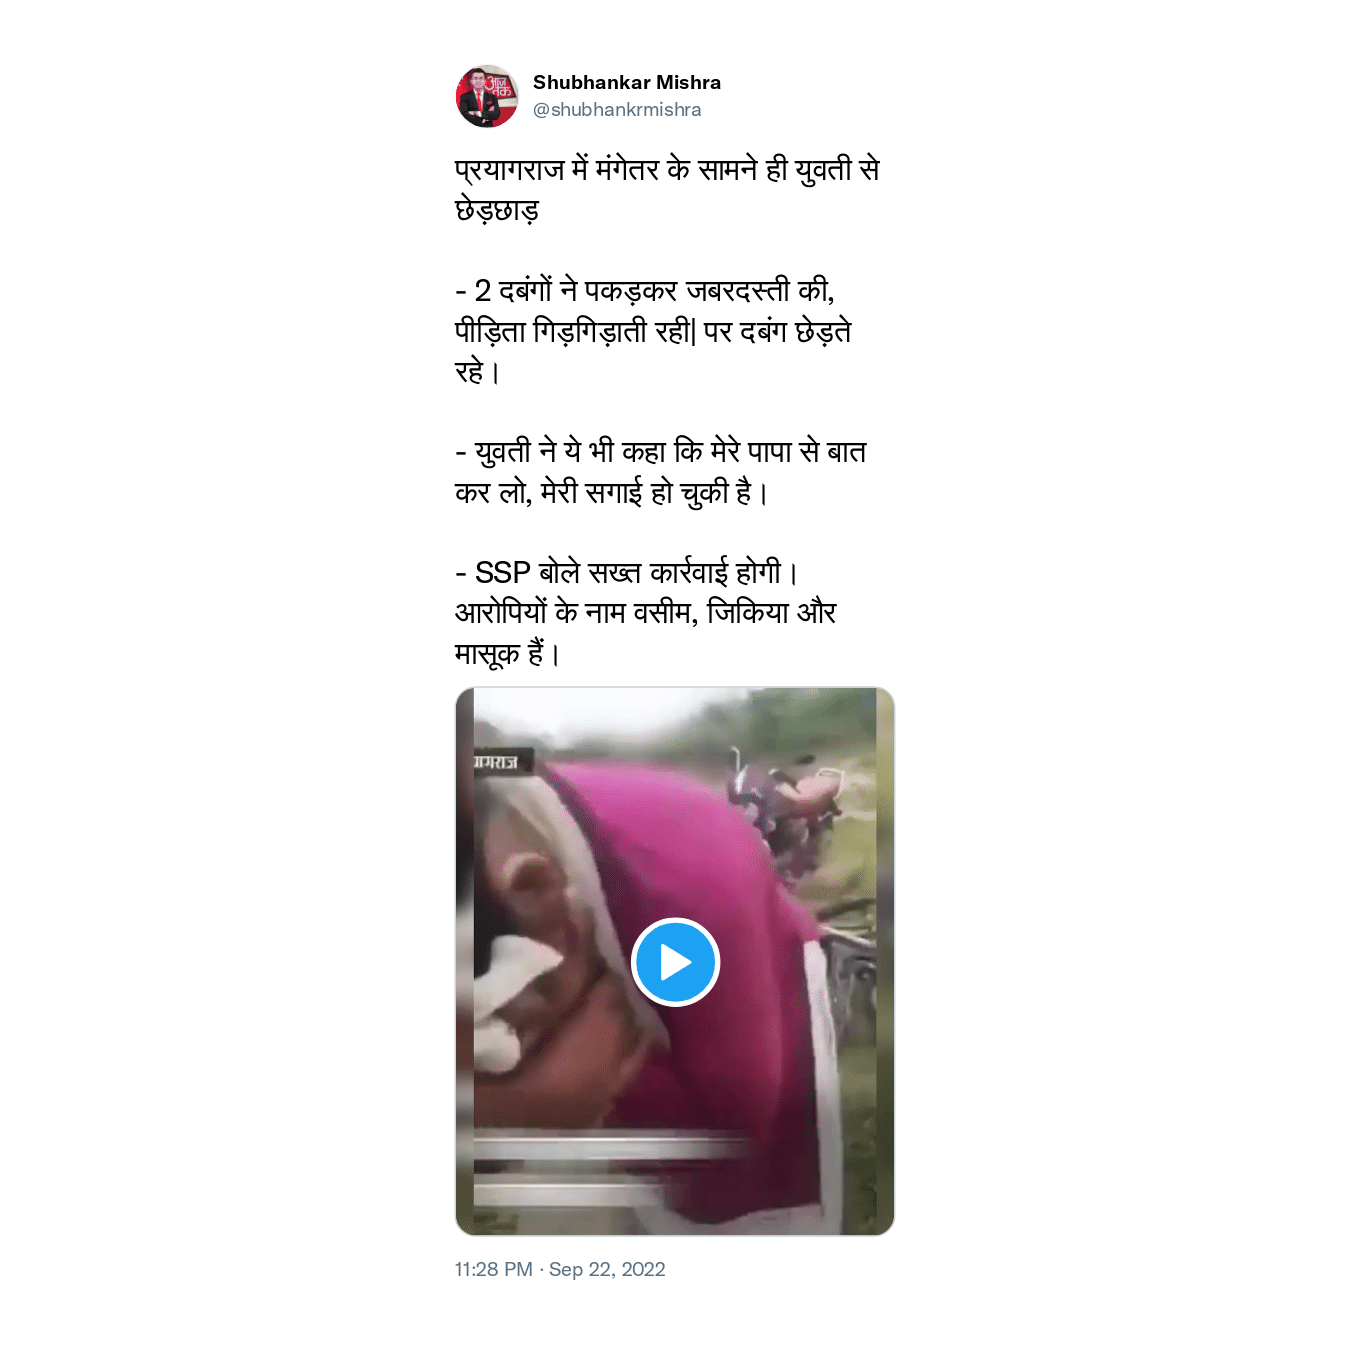
Task: Click the 'SSP' text in tweet
Action: pyautogui.click(x=502, y=573)
